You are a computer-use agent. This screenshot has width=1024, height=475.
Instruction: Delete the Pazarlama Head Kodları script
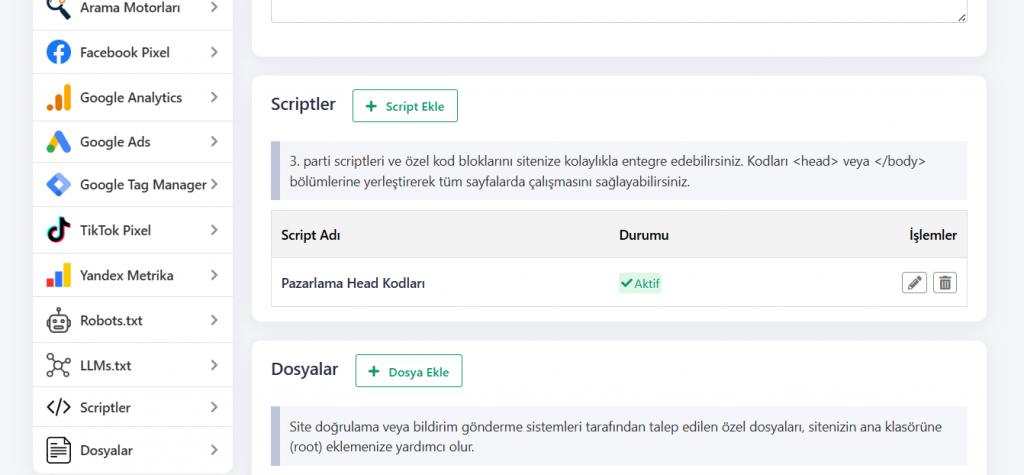pyautogui.click(x=945, y=283)
